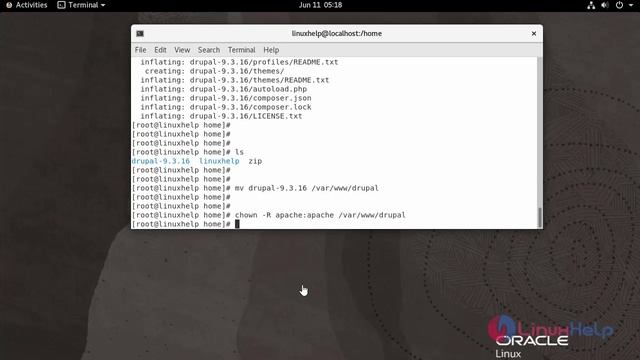Click the terminal icon in the title bar
This screenshot has width=640, height=360.
coord(140,33)
